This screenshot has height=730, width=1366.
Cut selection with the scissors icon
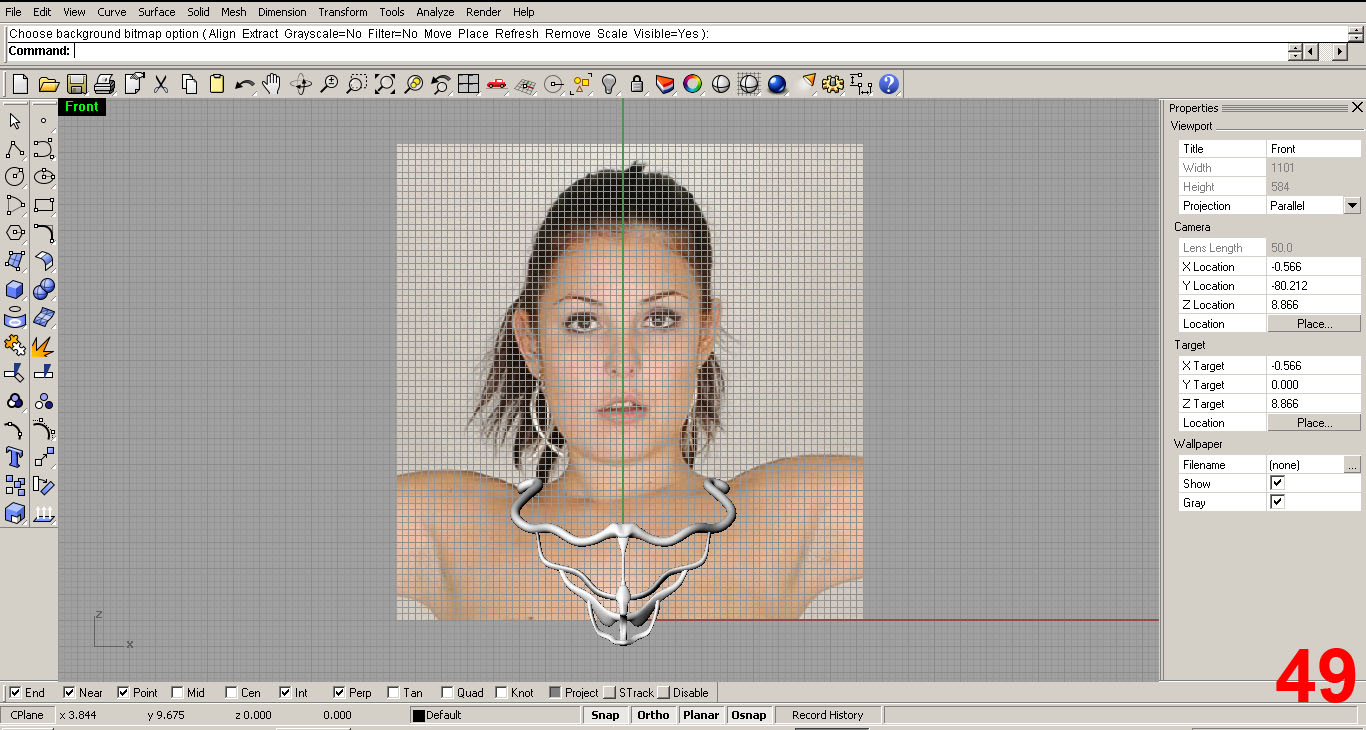(x=160, y=84)
